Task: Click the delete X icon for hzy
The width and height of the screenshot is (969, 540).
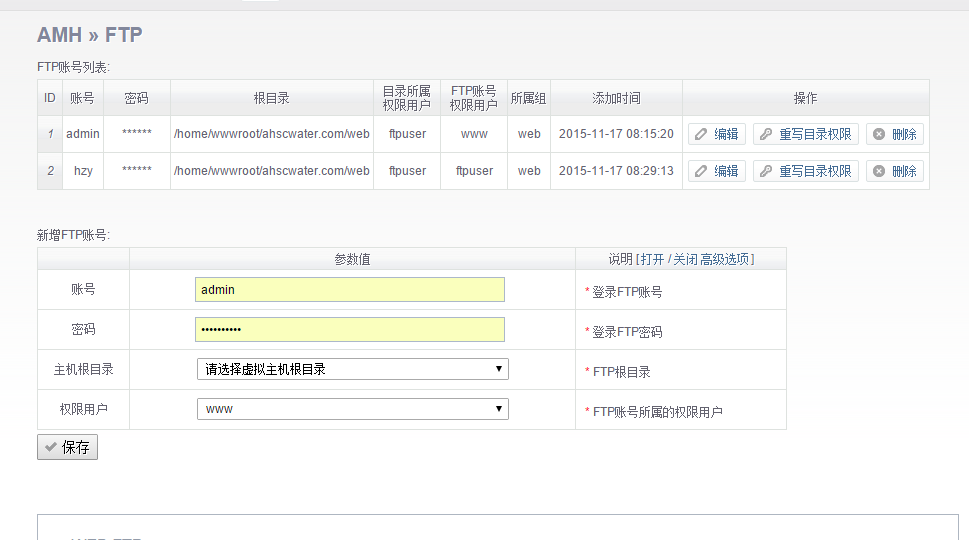Action: click(x=879, y=171)
